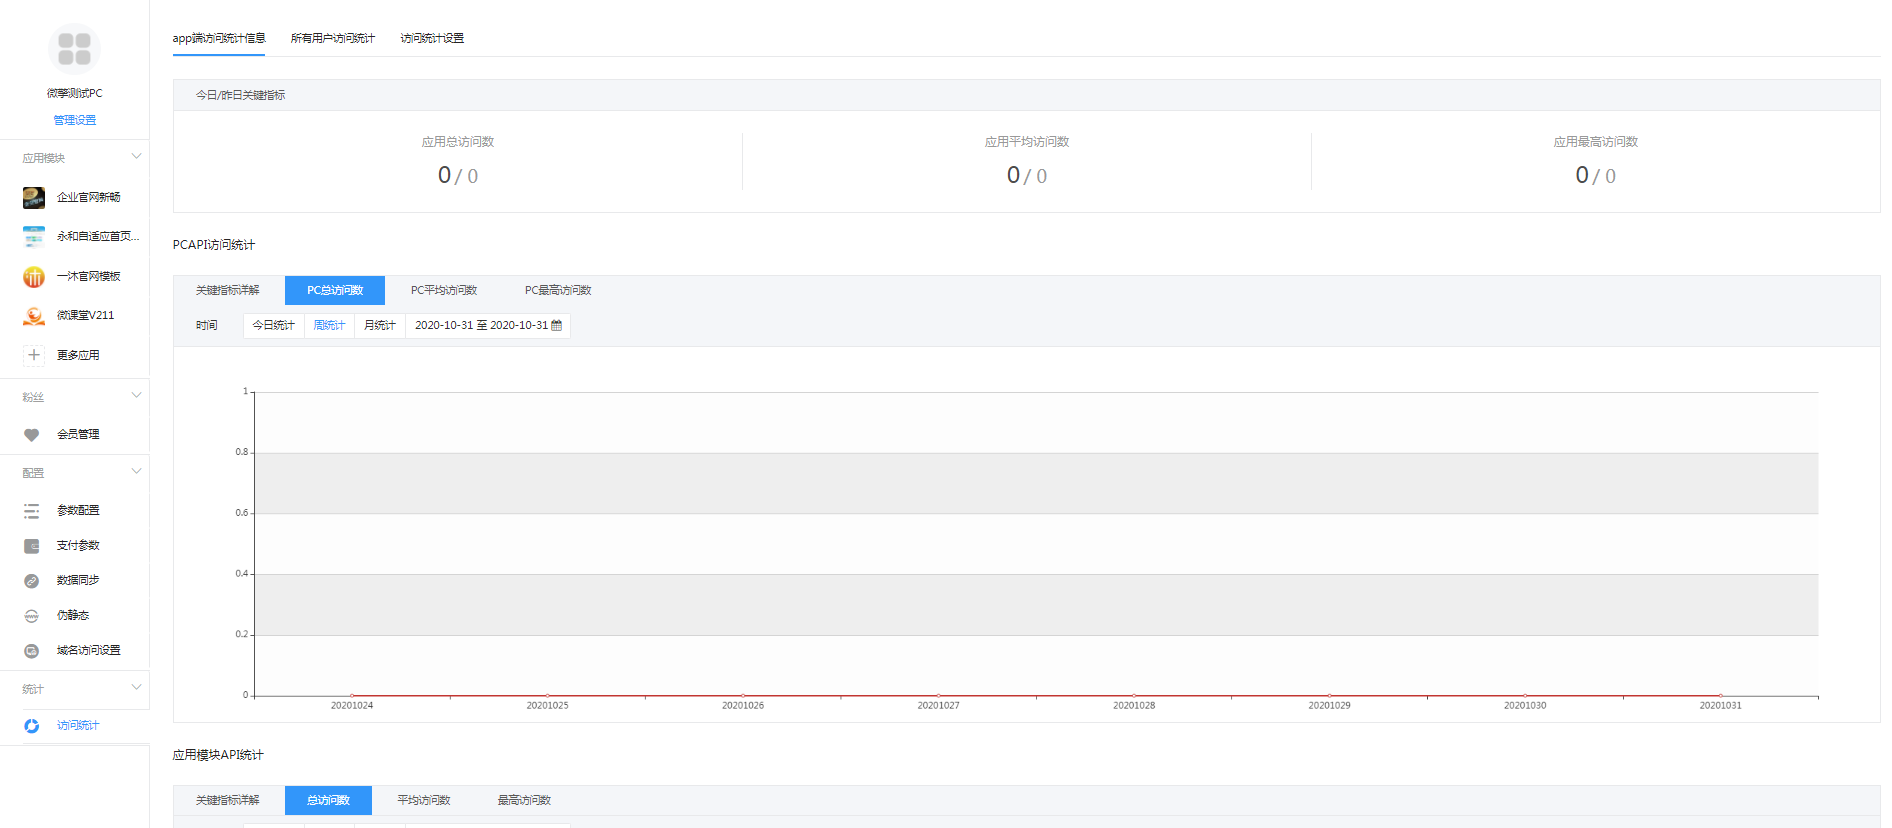Viewport: 1892px width, 828px height.
Task: Click the 支付参数 wallet icon
Action: [32, 546]
